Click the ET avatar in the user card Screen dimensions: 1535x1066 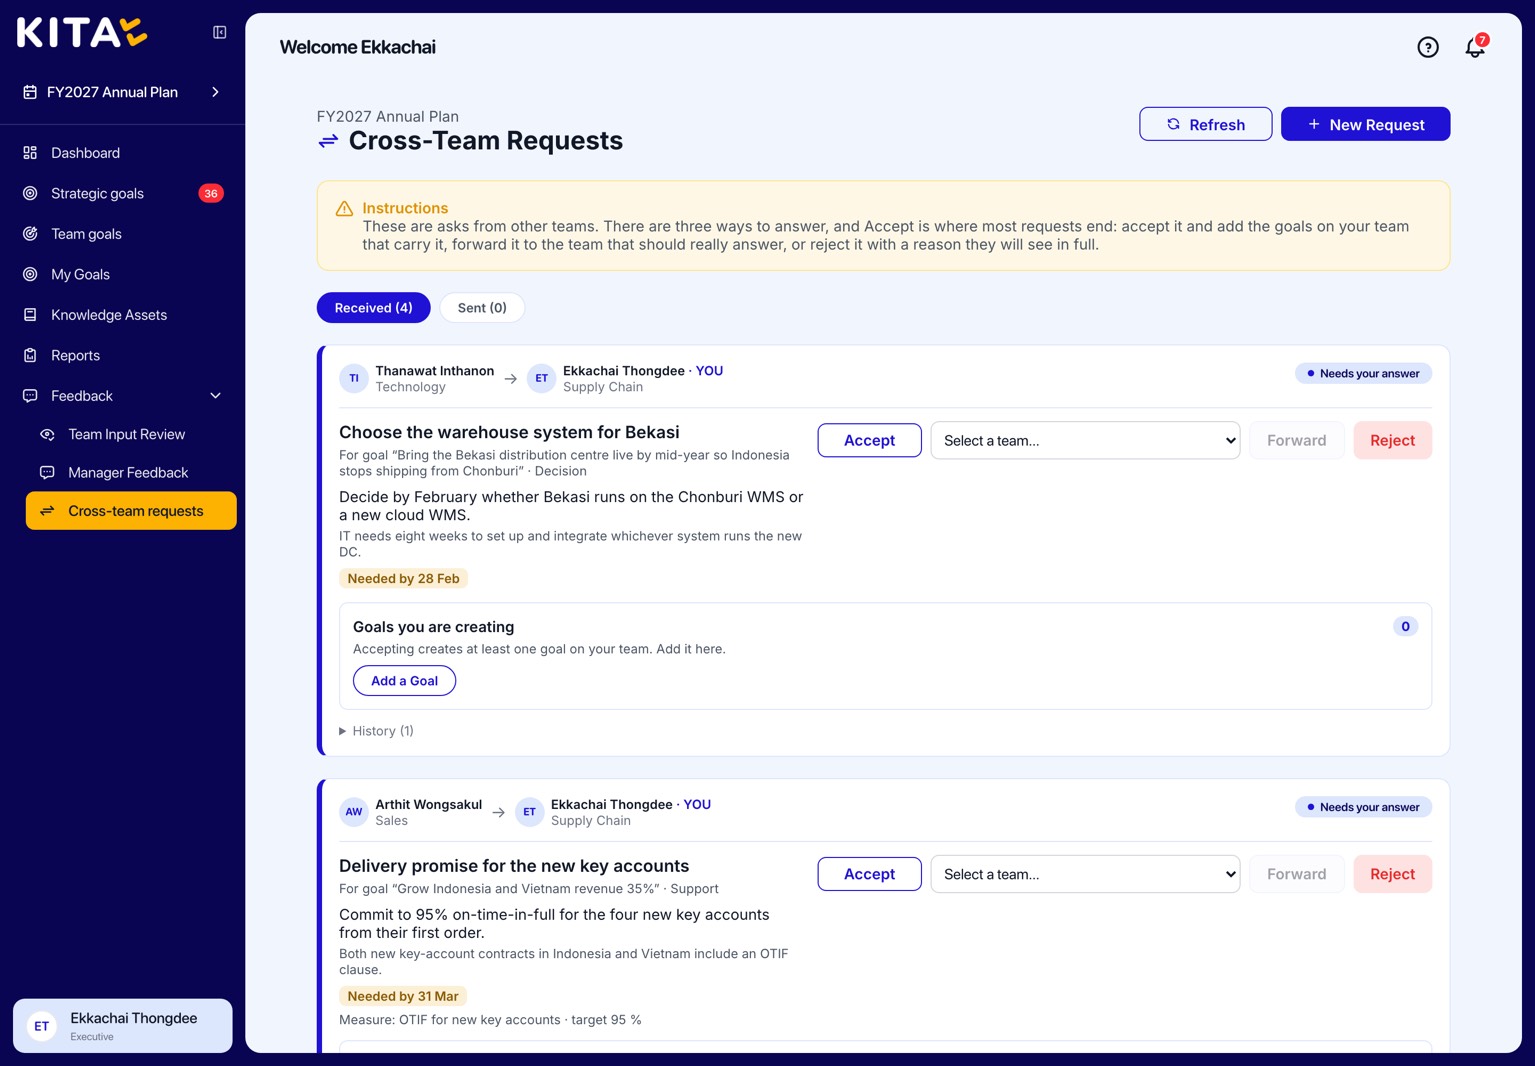click(x=42, y=1026)
